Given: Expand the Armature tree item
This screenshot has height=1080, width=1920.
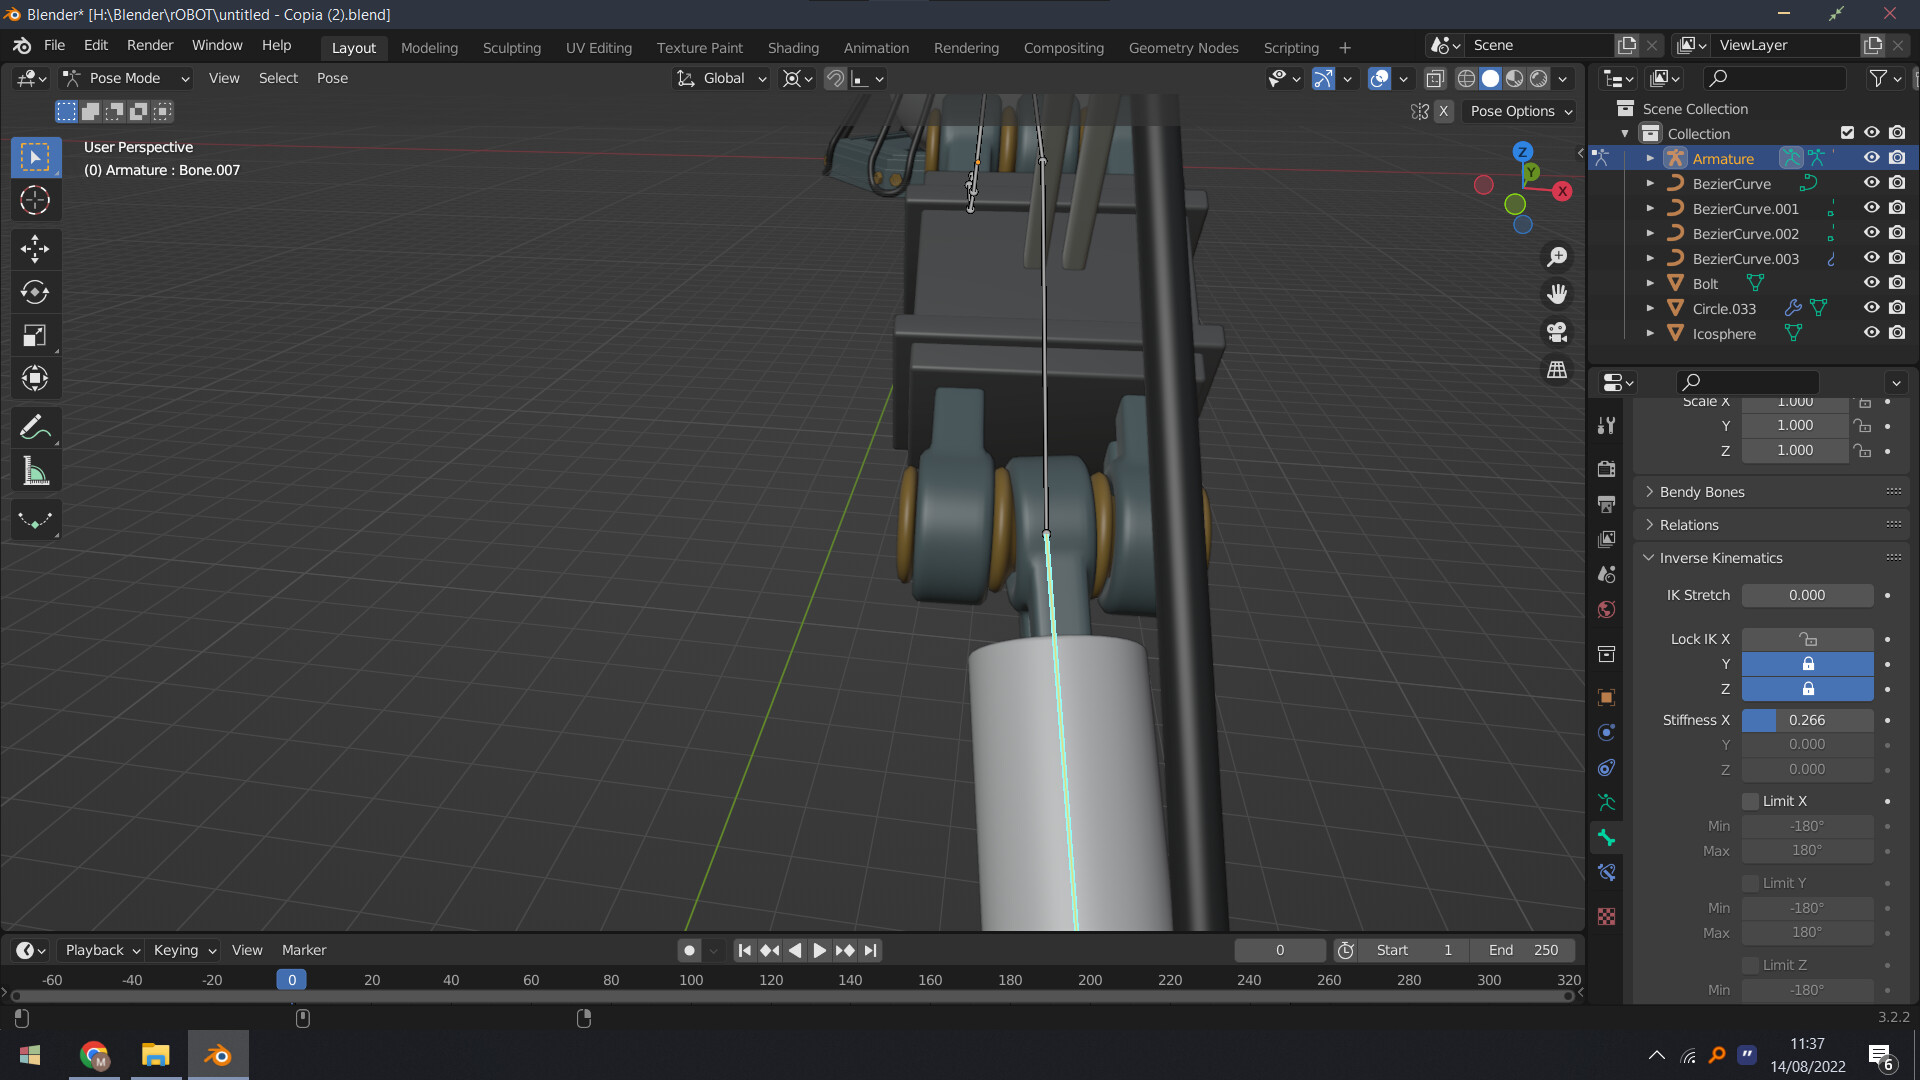Looking at the screenshot, I should [1650, 158].
